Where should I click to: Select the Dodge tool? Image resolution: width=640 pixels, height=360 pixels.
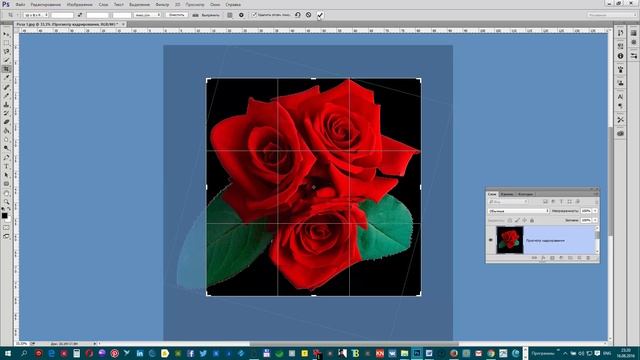[6, 148]
